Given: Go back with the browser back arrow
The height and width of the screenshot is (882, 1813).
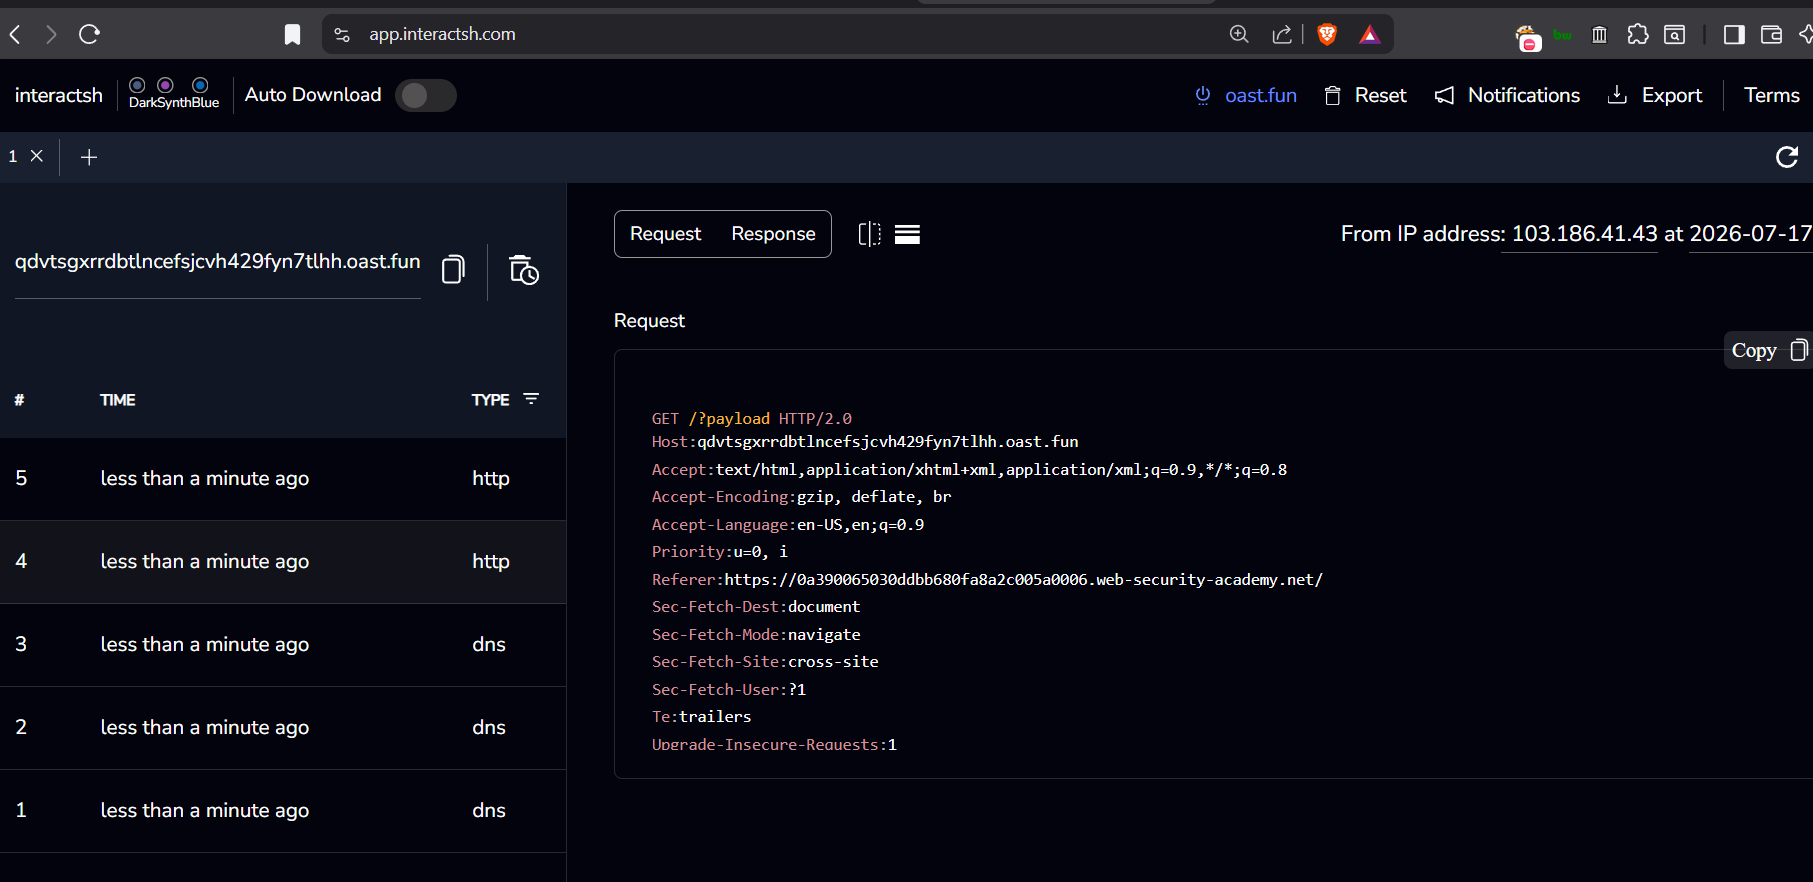Looking at the screenshot, I should [15, 35].
